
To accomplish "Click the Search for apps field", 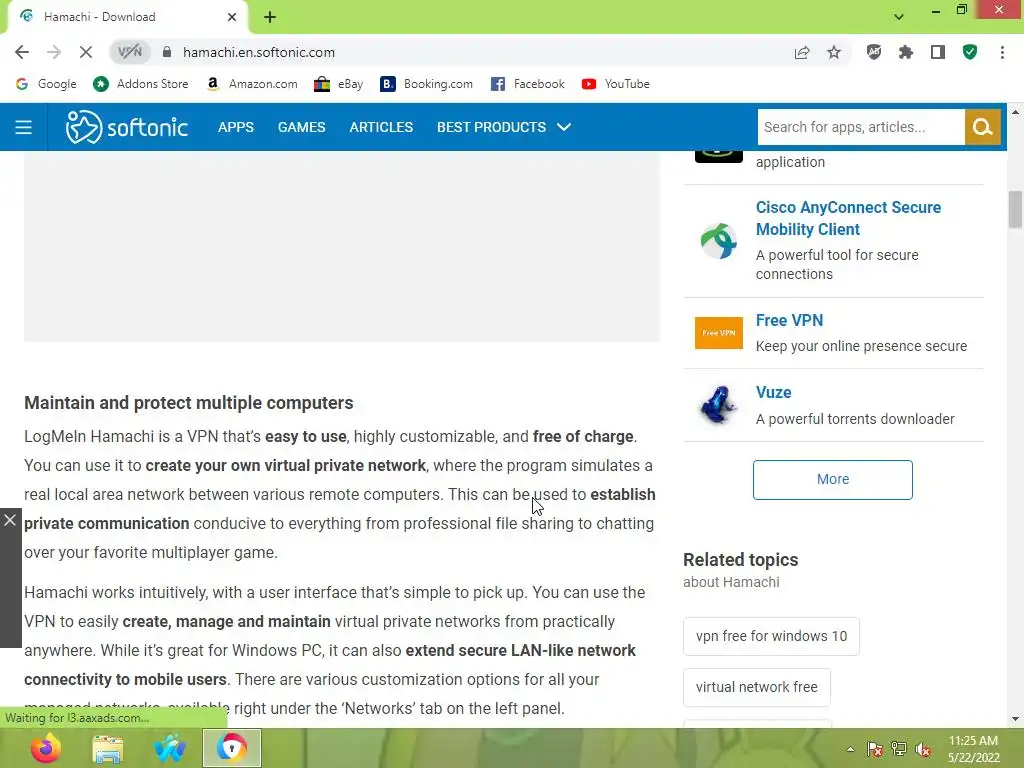I will (x=861, y=127).
